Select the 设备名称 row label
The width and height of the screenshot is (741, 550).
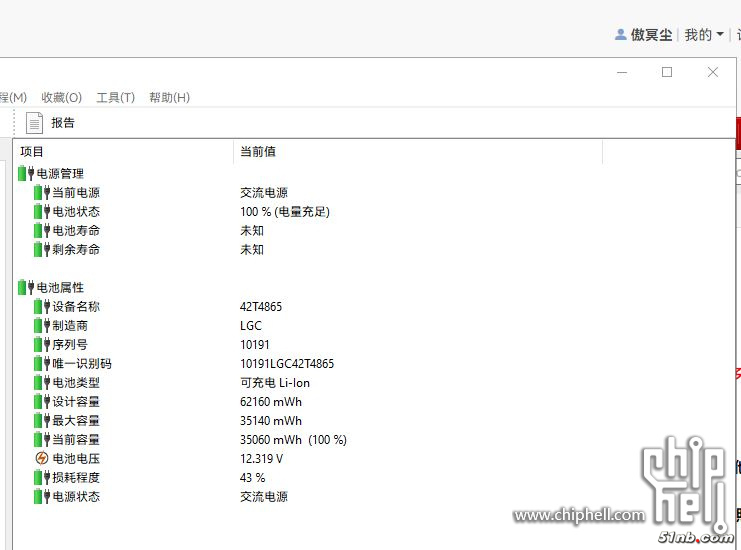pyautogui.click(x=76, y=307)
